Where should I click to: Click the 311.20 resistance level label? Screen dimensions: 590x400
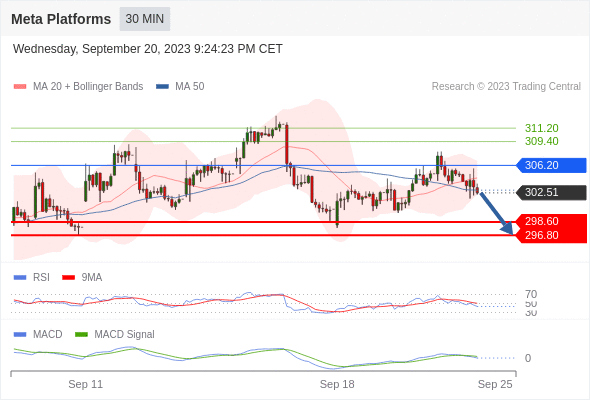542,128
